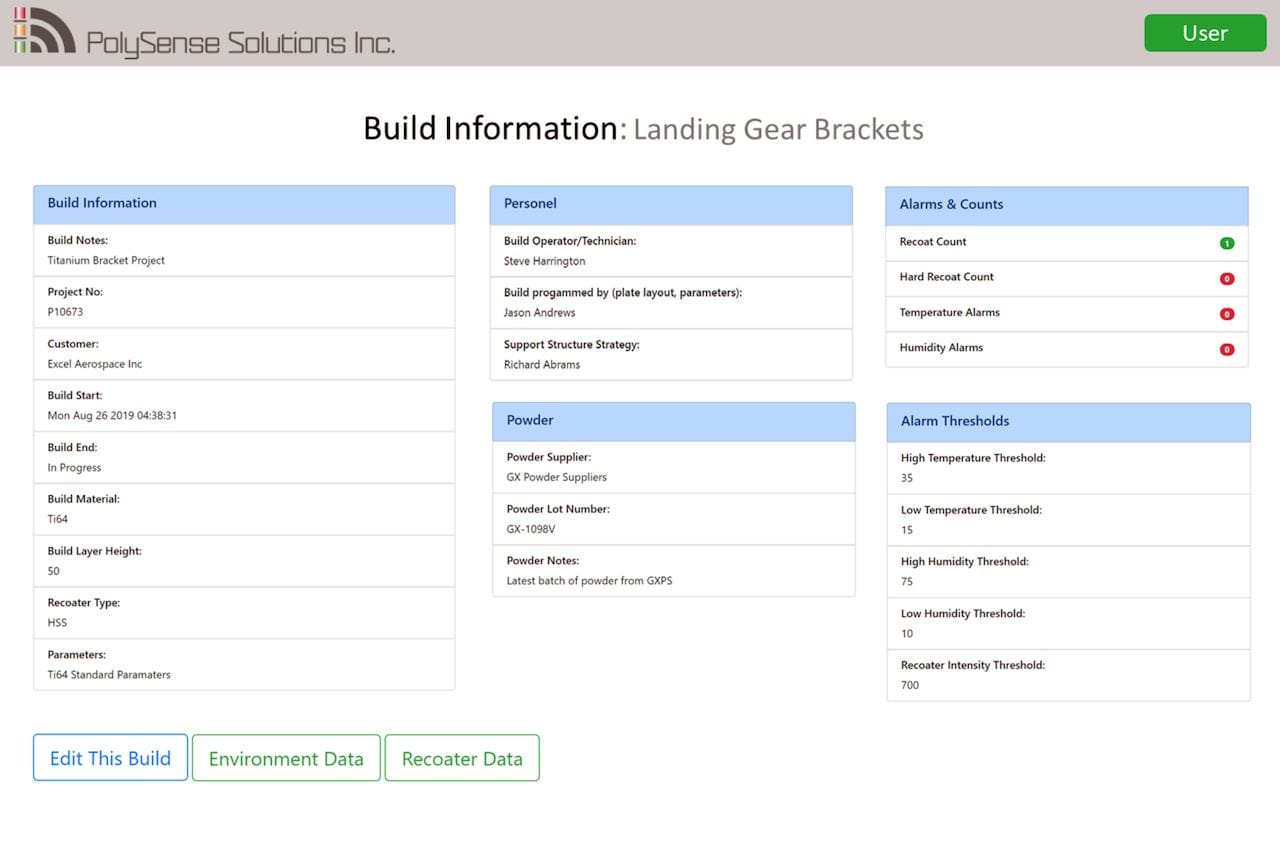Image resolution: width=1280 pixels, height=857 pixels.
Task: Click the Build Operator Steve Harrington row
Action: tap(671, 251)
